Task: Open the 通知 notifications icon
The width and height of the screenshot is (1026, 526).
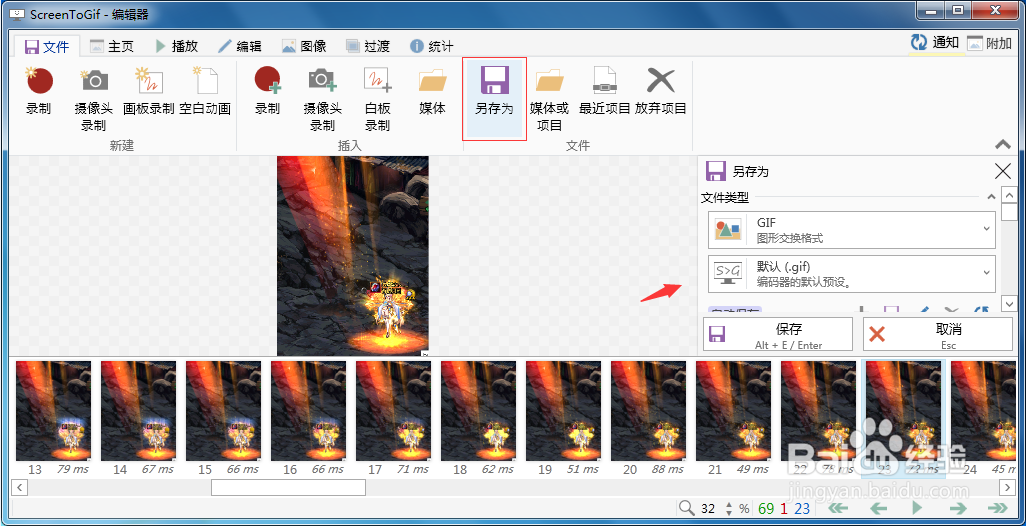Action: pos(936,44)
